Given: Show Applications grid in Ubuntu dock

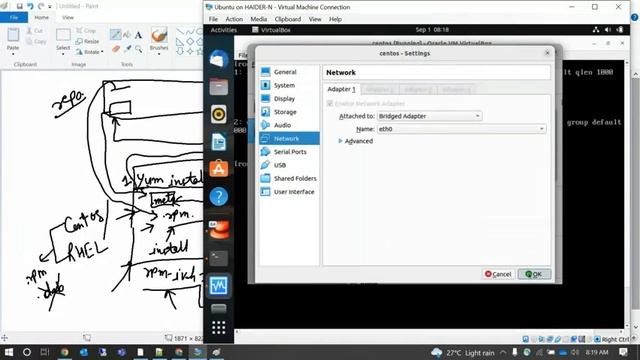Looking at the screenshot, I should tap(219, 327).
